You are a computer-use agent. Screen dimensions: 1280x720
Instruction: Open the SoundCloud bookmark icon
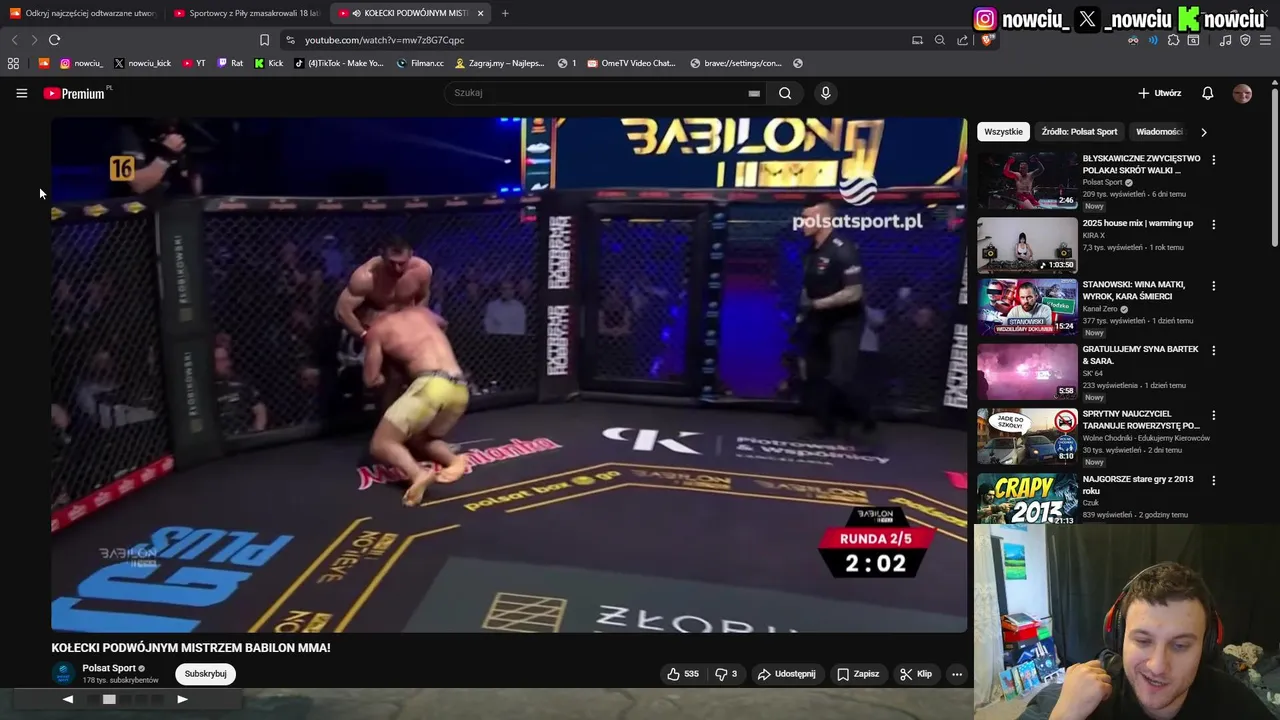pyautogui.click(x=44, y=63)
